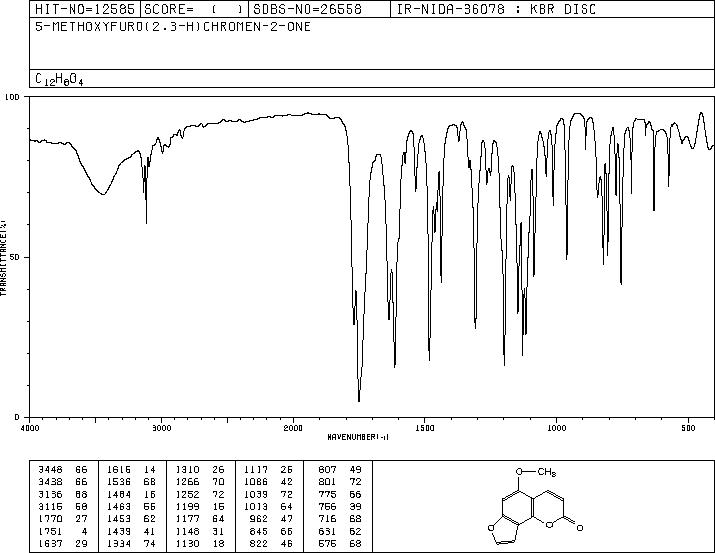The image size is (715, 553).
Task: Click the TRANSMITTANCE axis title
Action: 3,258
